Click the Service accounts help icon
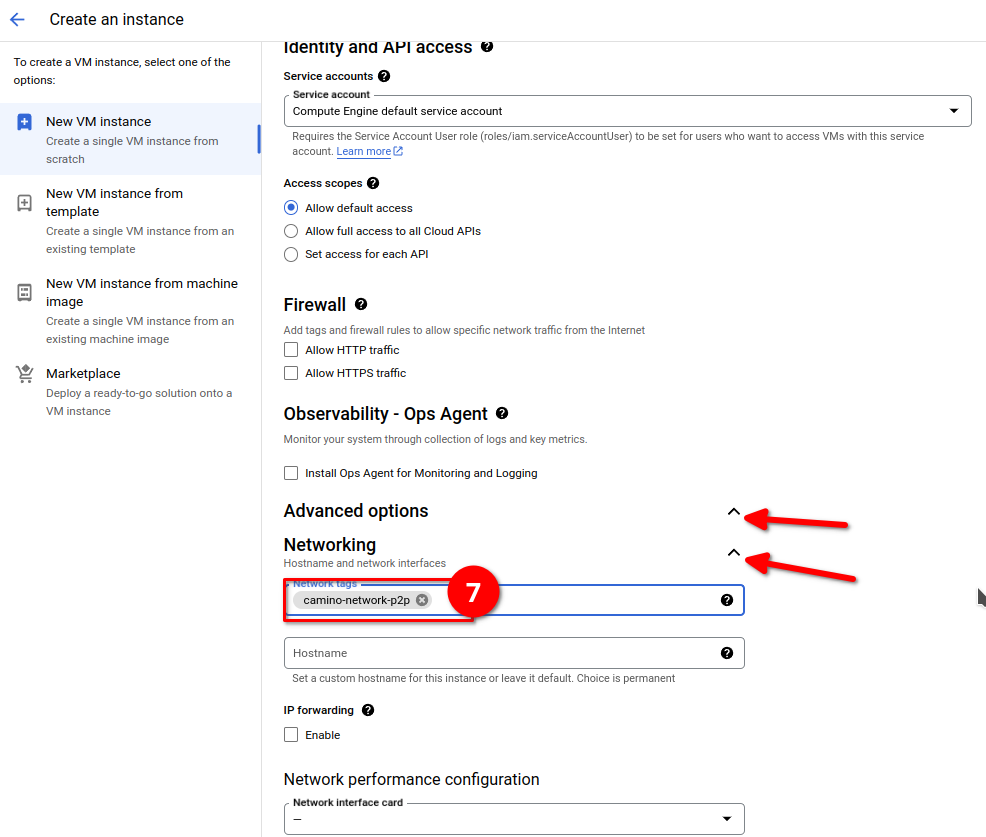This screenshot has width=986, height=837. point(384,76)
